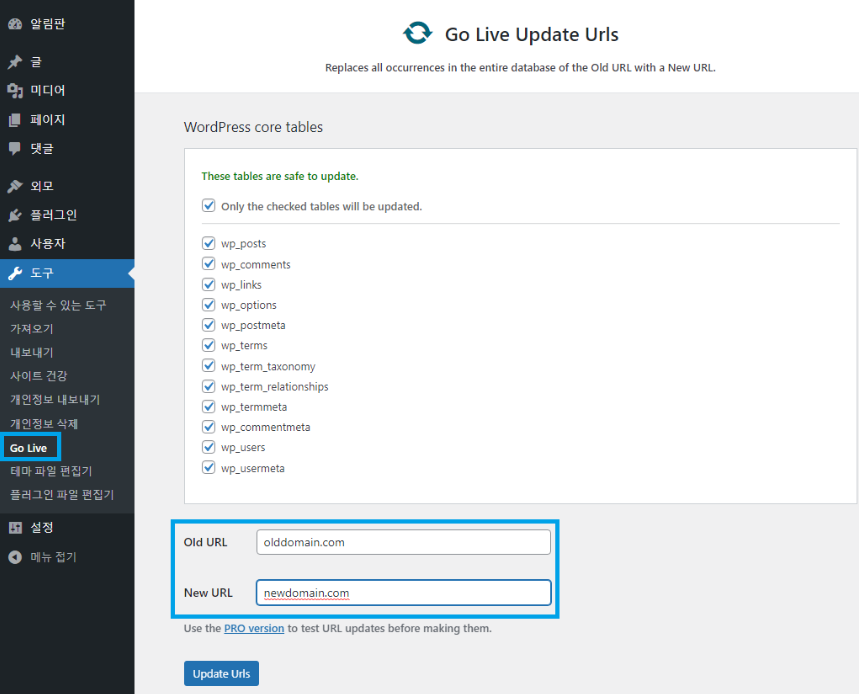The height and width of the screenshot is (694, 859).
Task: Click the dashboard gauge icon beside 알림판
Action: [x=15, y=23]
